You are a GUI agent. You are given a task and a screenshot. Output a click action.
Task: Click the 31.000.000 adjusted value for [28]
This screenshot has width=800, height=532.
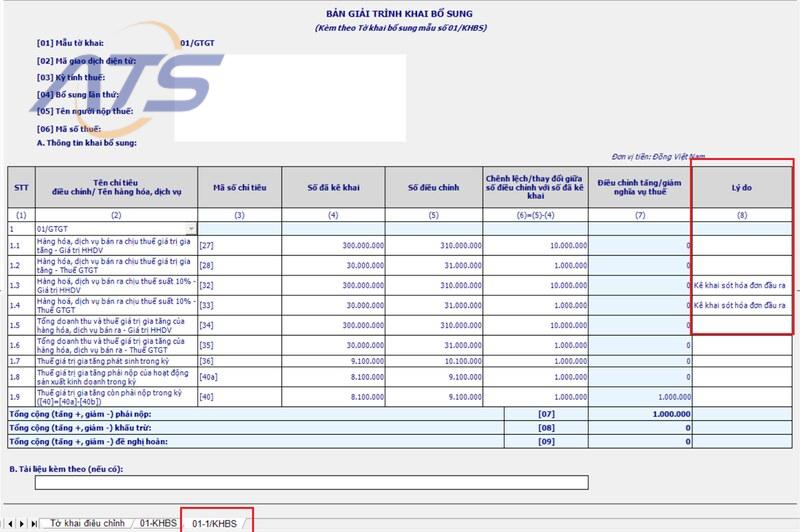click(434, 265)
